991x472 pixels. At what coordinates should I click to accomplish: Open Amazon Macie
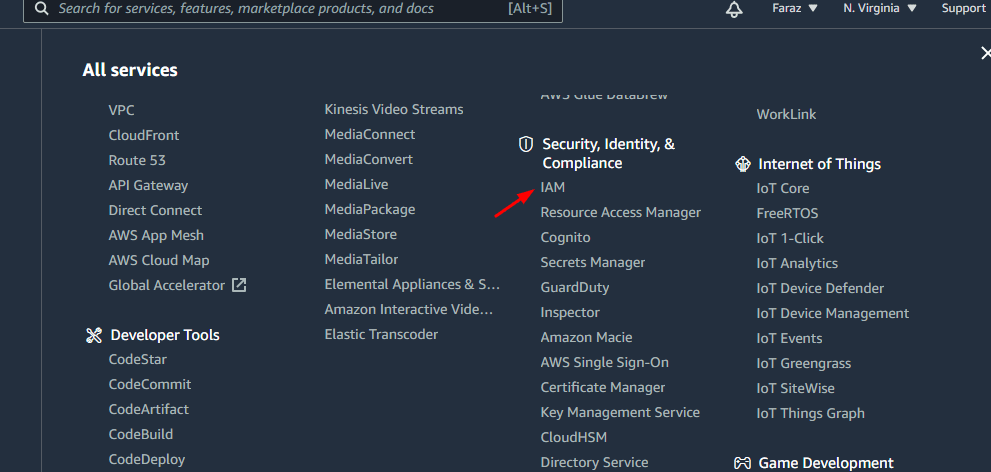click(x=586, y=337)
